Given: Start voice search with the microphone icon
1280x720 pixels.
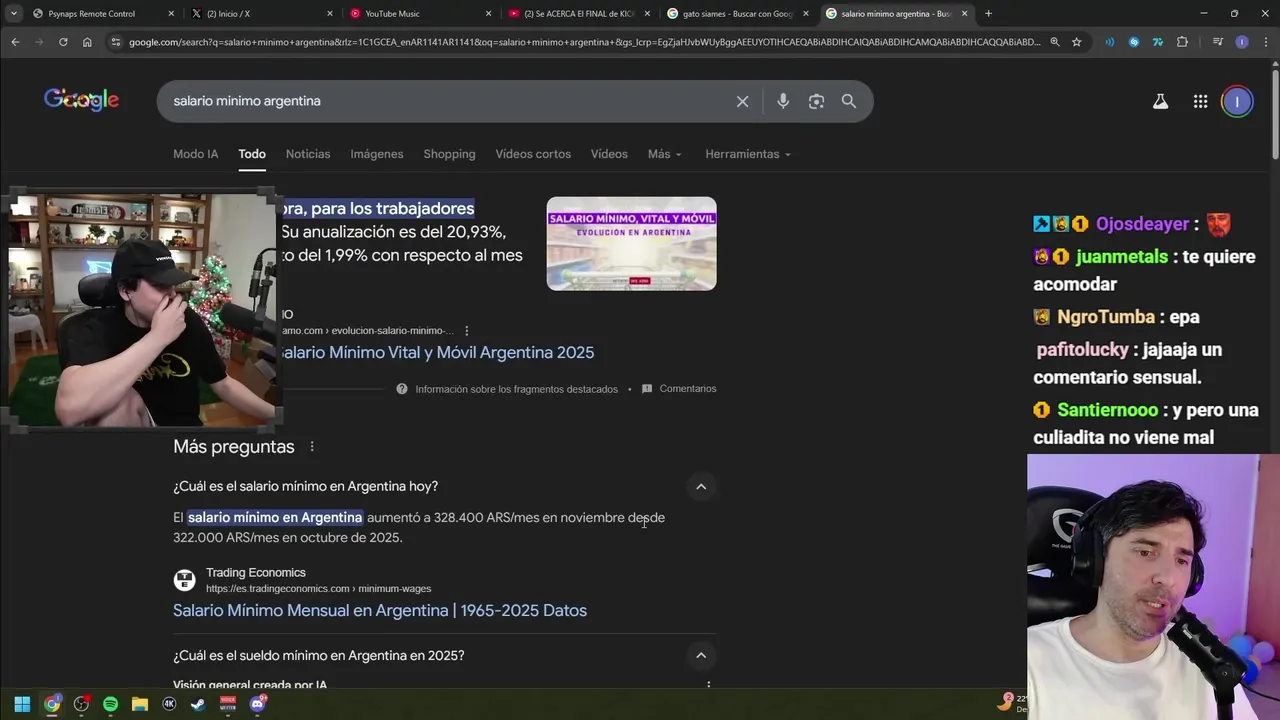Looking at the screenshot, I should click(x=783, y=101).
